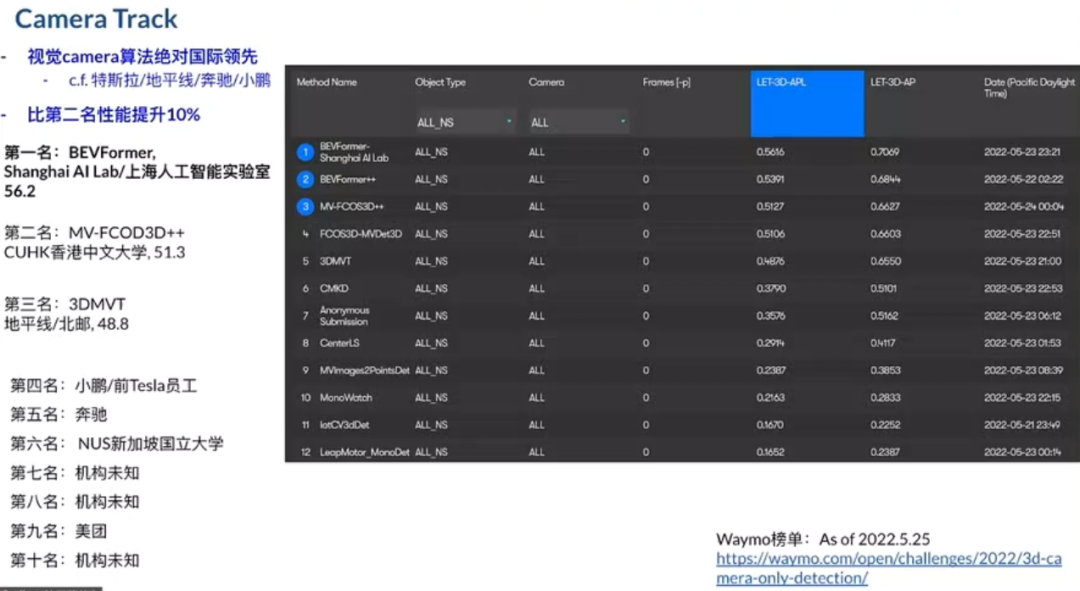Screen dimensions: 1080x591
Task: Click the Method Name column header
Action: tap(326, 82)
